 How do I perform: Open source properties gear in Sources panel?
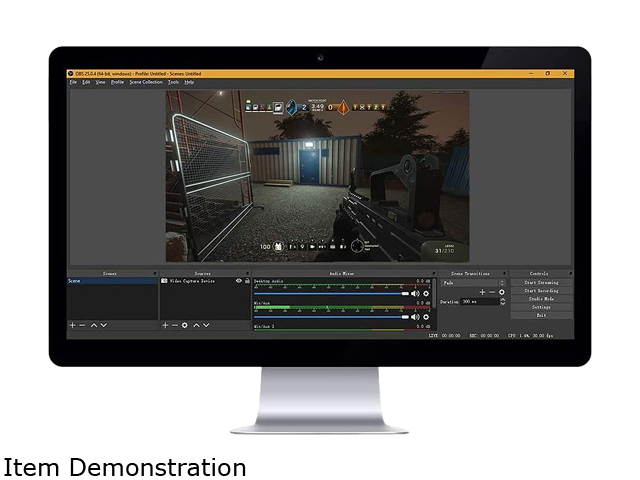[185, 325]
